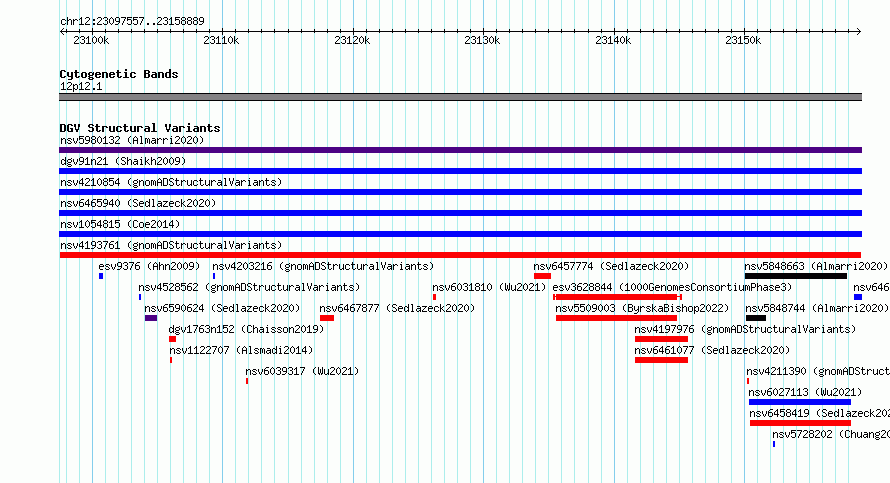Select the red nsv5509003 feature bar
Screen dimensions: 890x483
point(616,318)
